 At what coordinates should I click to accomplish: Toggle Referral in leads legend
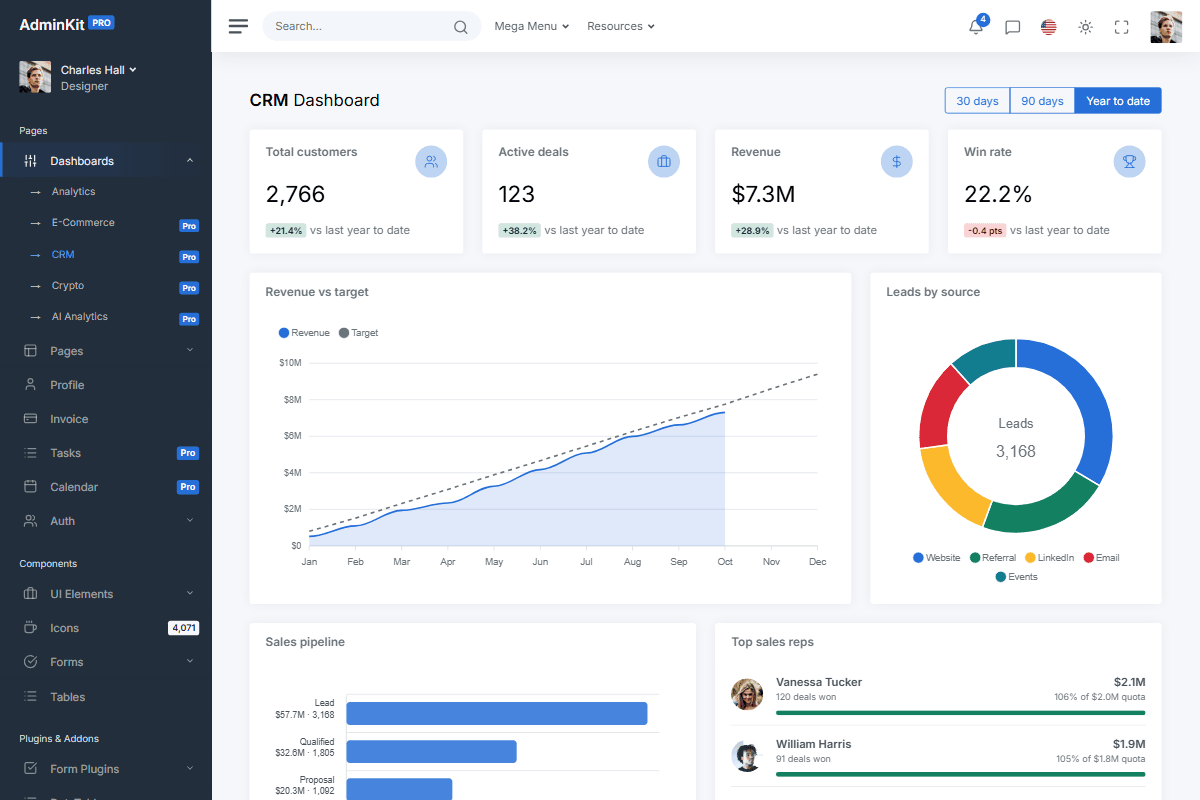pyautogui.click(x=993, y=558)
